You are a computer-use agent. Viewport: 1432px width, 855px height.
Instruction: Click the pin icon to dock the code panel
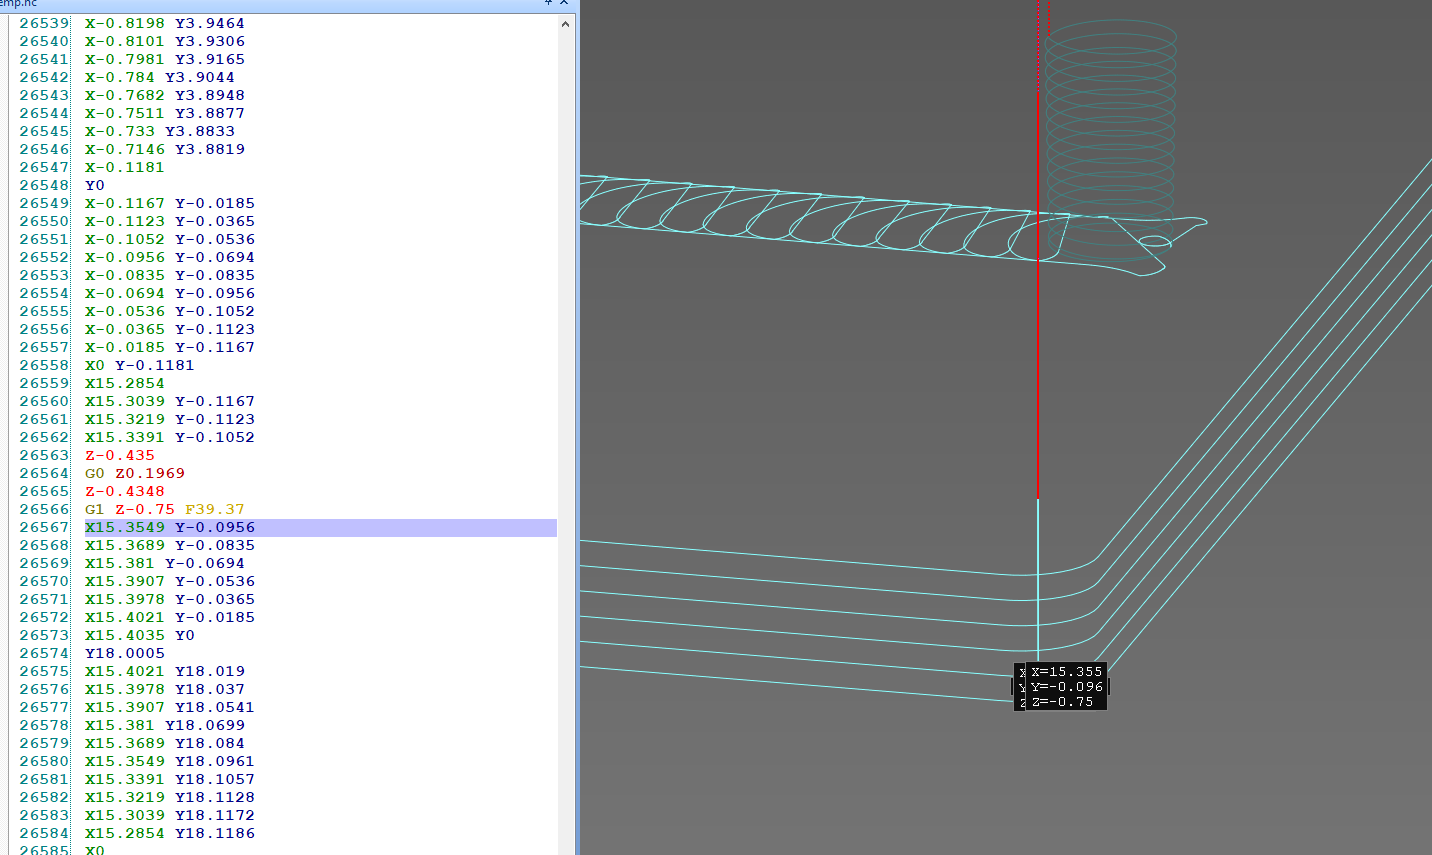[548, 4]
